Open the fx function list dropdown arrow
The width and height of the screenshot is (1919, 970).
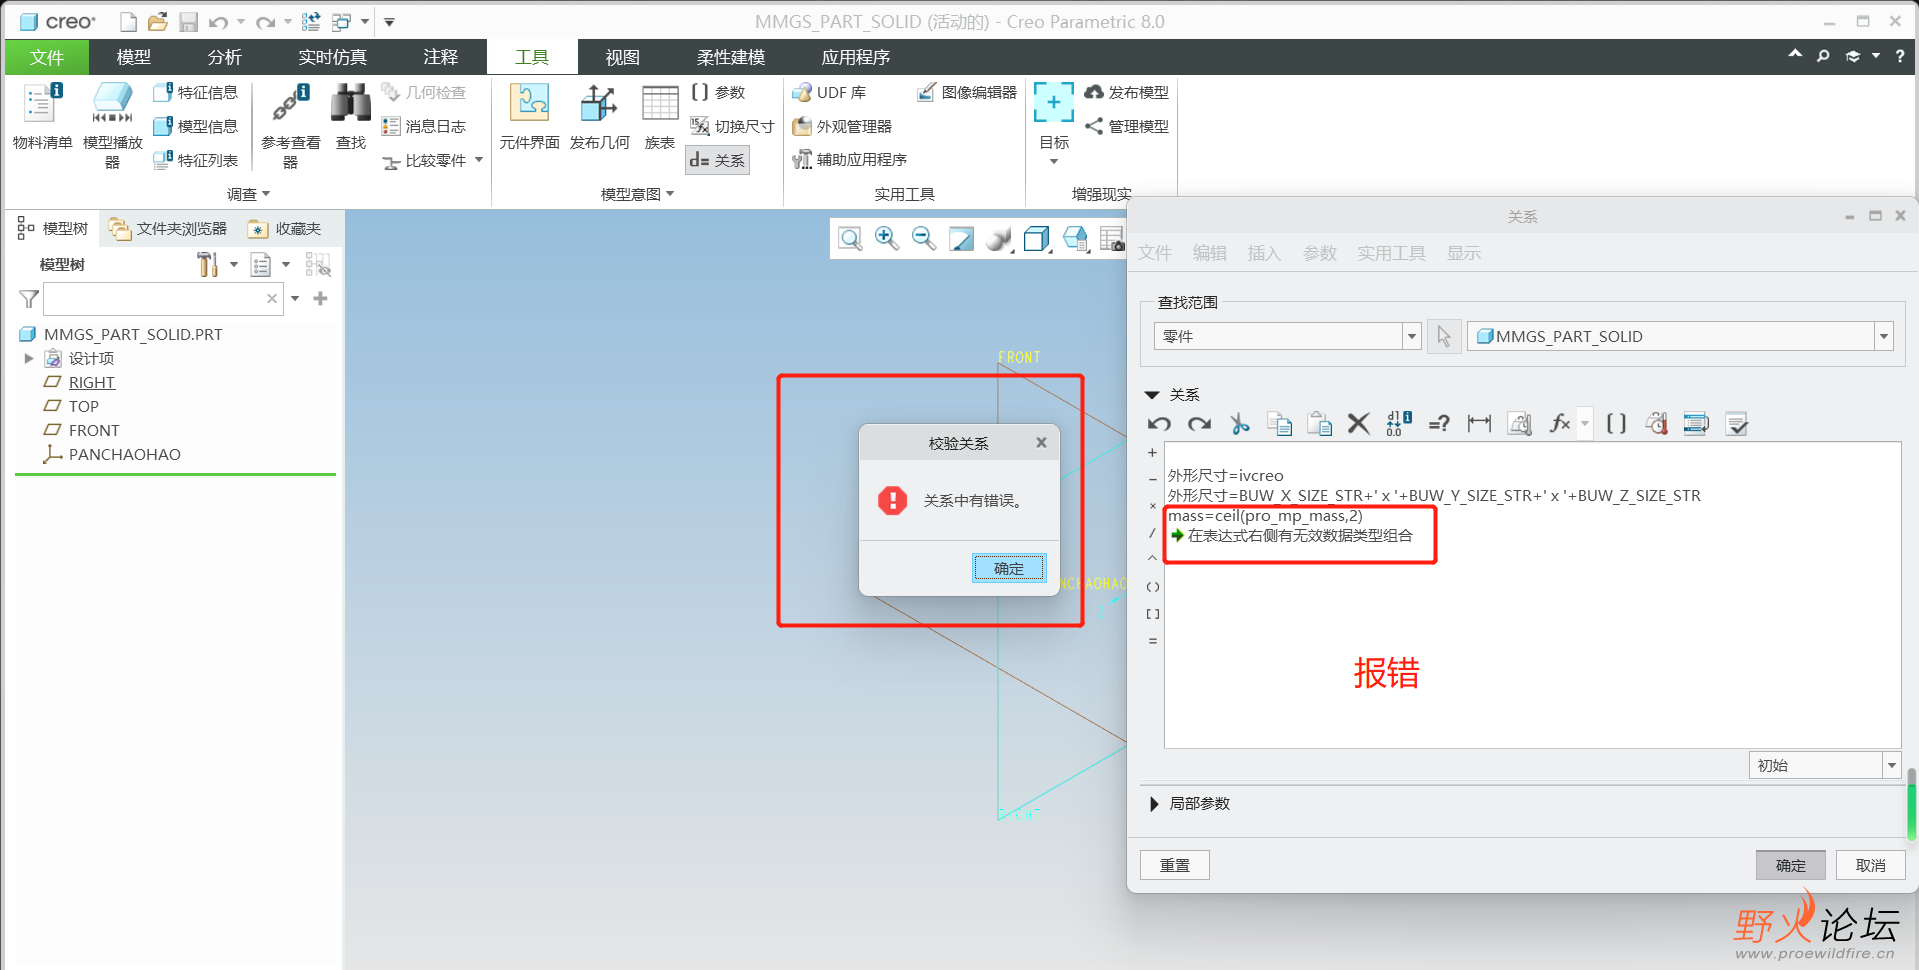pos(1585,424)
